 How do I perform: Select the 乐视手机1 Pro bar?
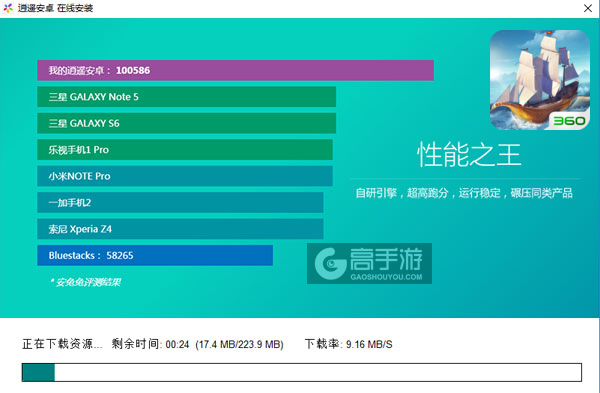(185, 150)
